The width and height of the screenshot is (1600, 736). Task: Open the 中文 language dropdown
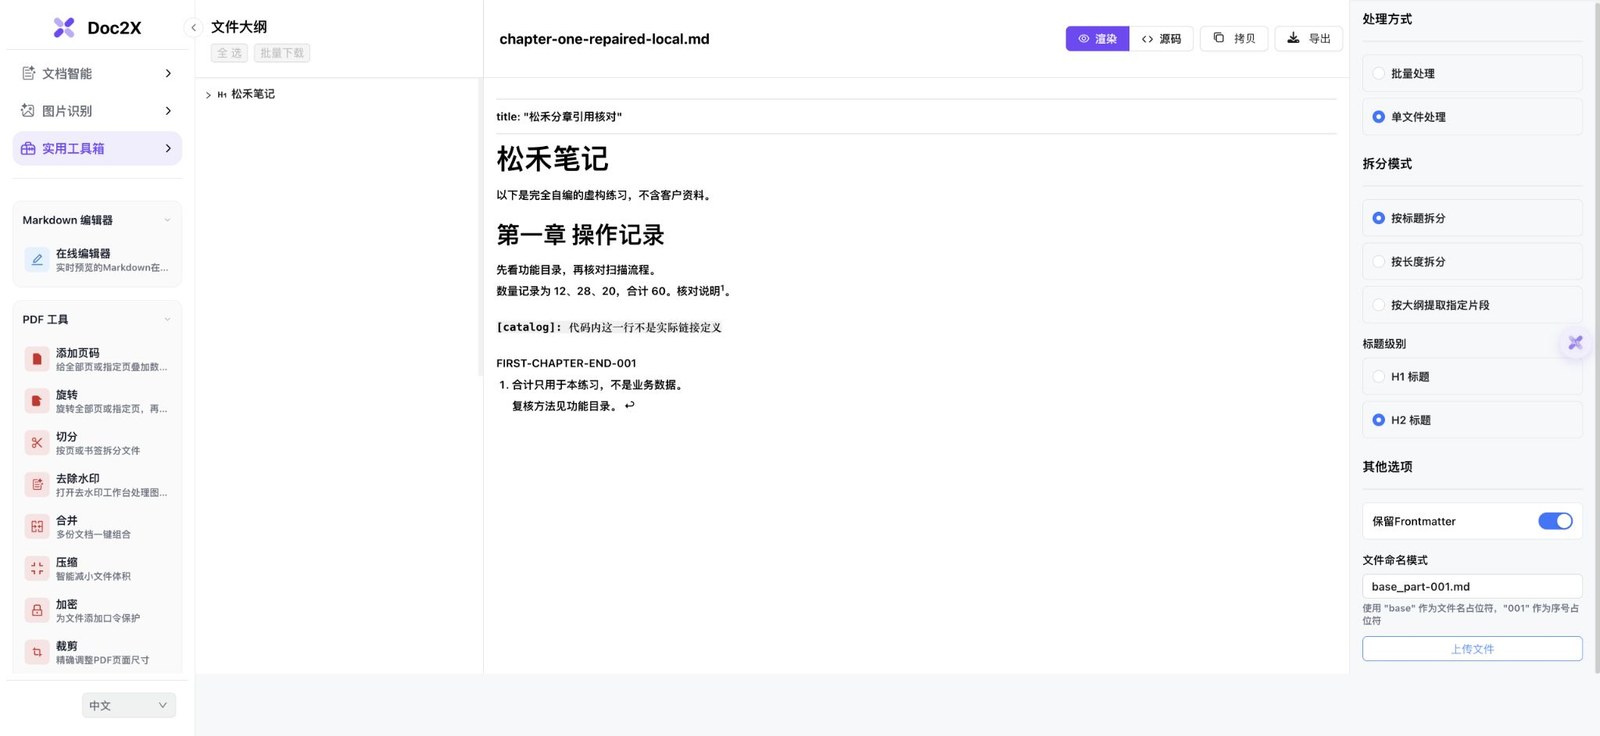[129, 706]
